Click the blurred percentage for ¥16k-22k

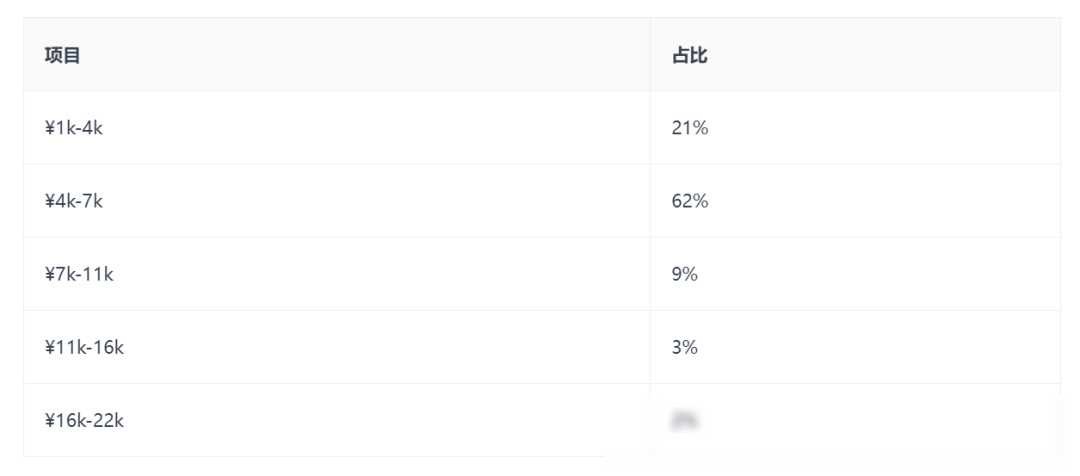(x=684, y=420)
